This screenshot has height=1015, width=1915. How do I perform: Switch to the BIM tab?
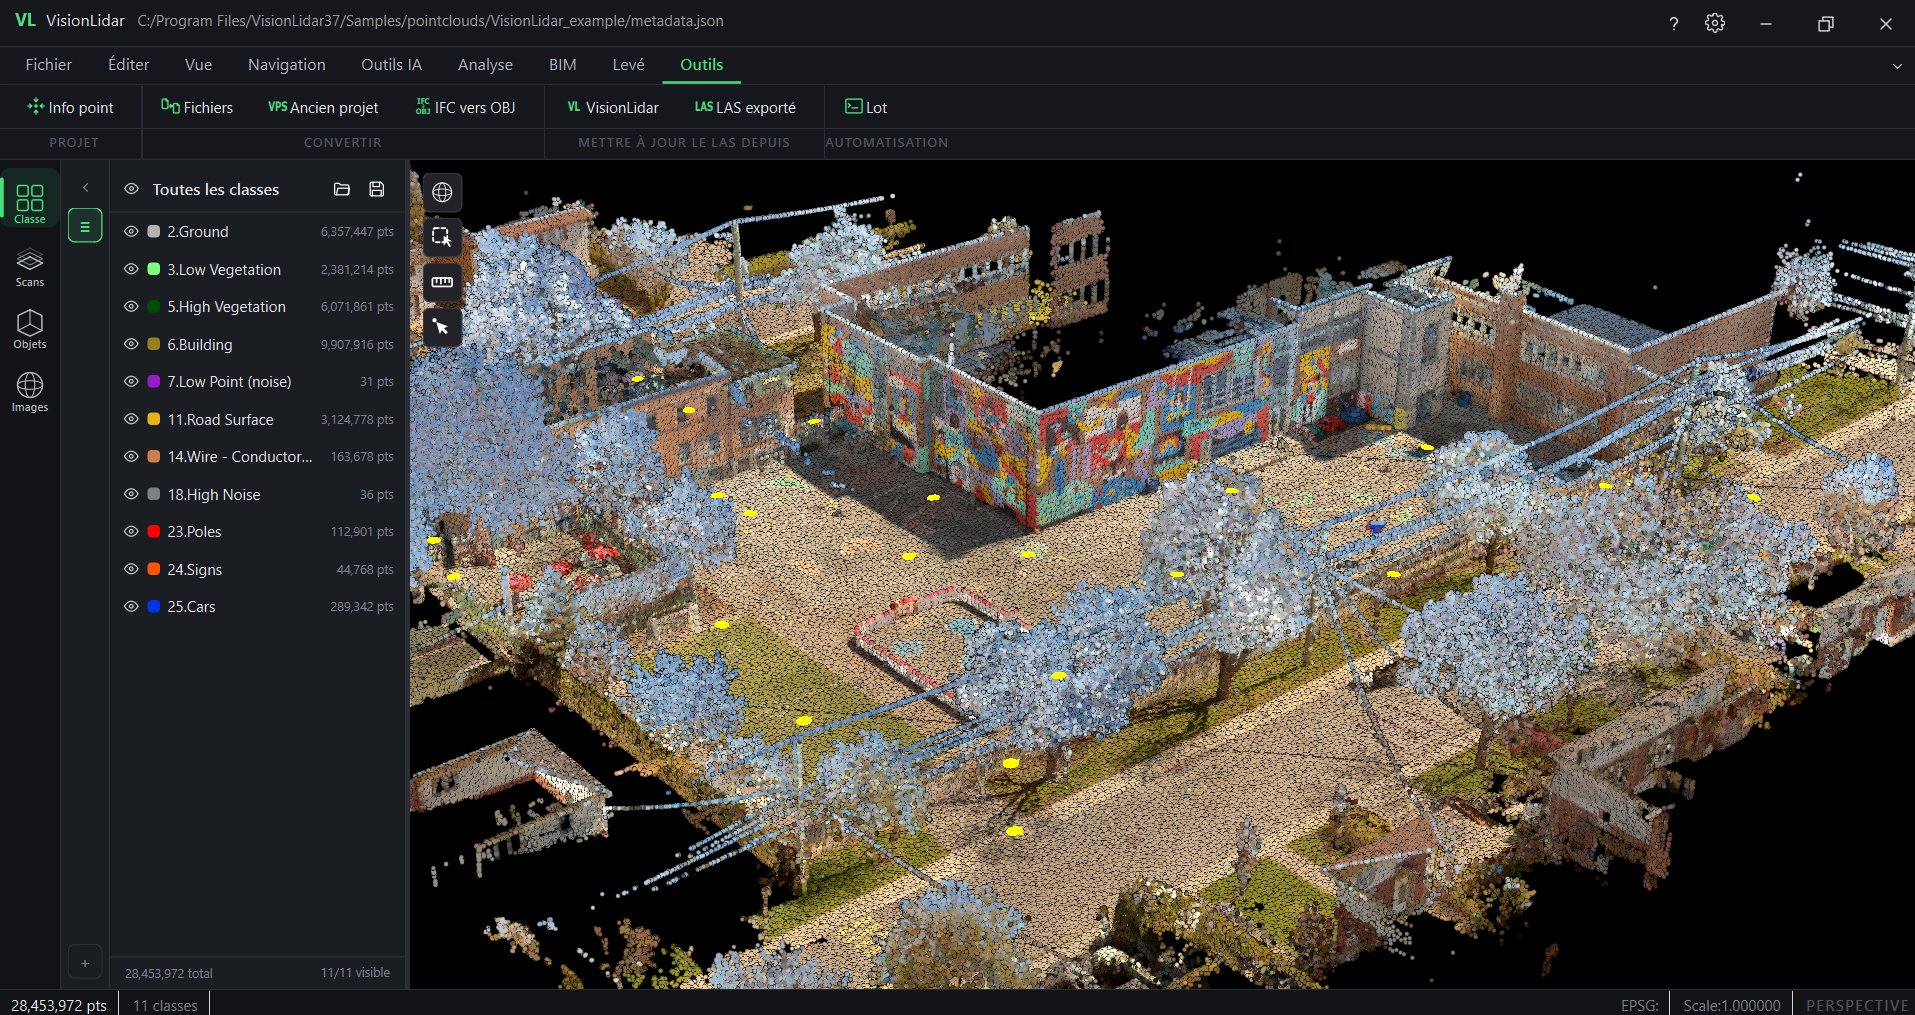[563, 64]
